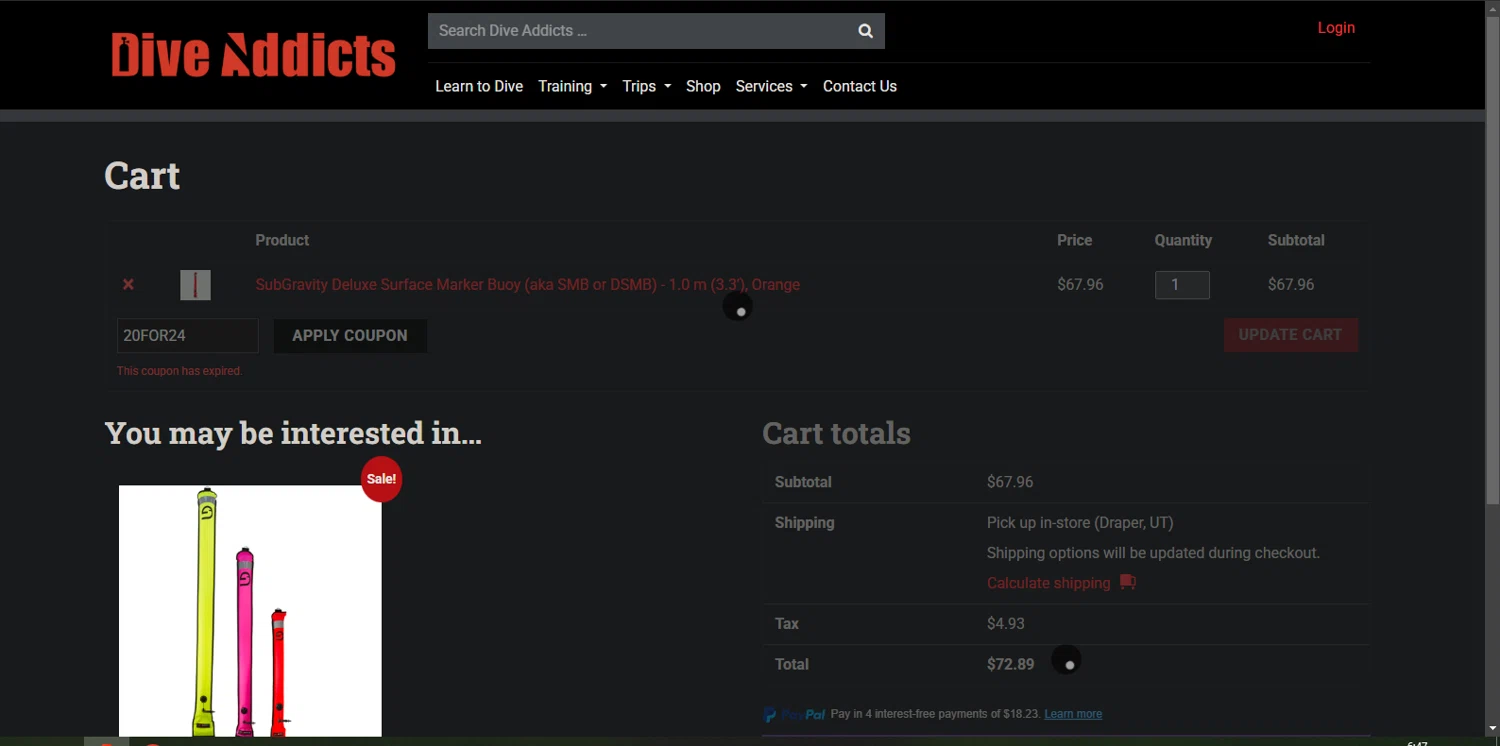Click the search magnifier icon

click(865, 31)
